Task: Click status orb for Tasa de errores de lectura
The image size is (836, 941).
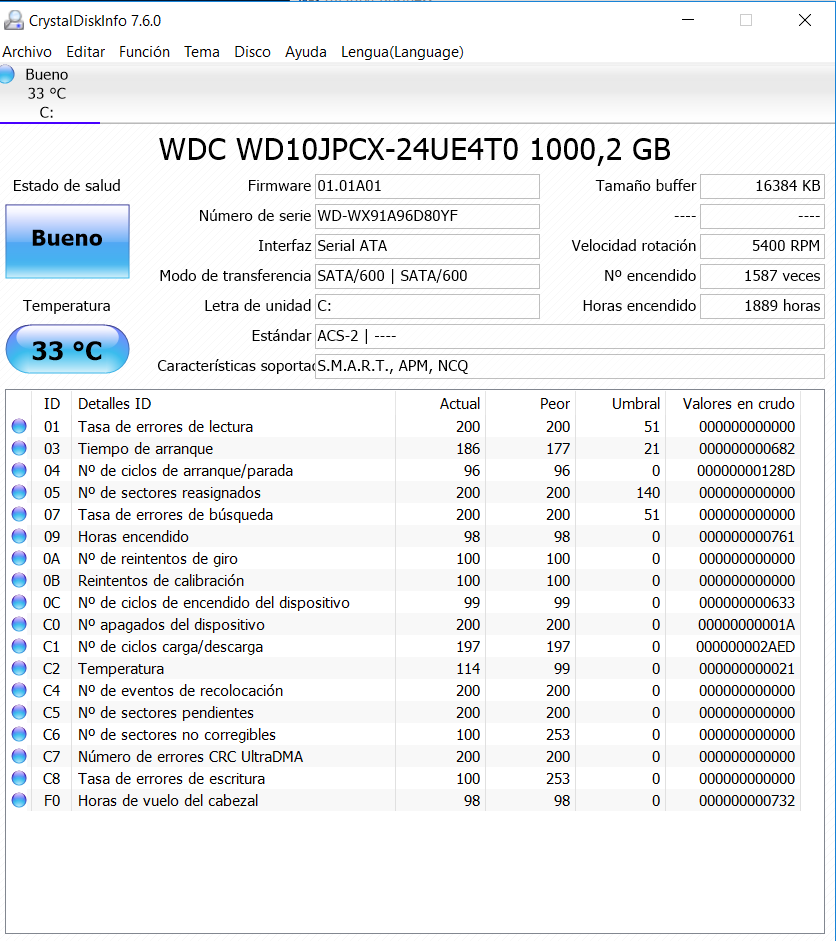Action: (19, 426)
